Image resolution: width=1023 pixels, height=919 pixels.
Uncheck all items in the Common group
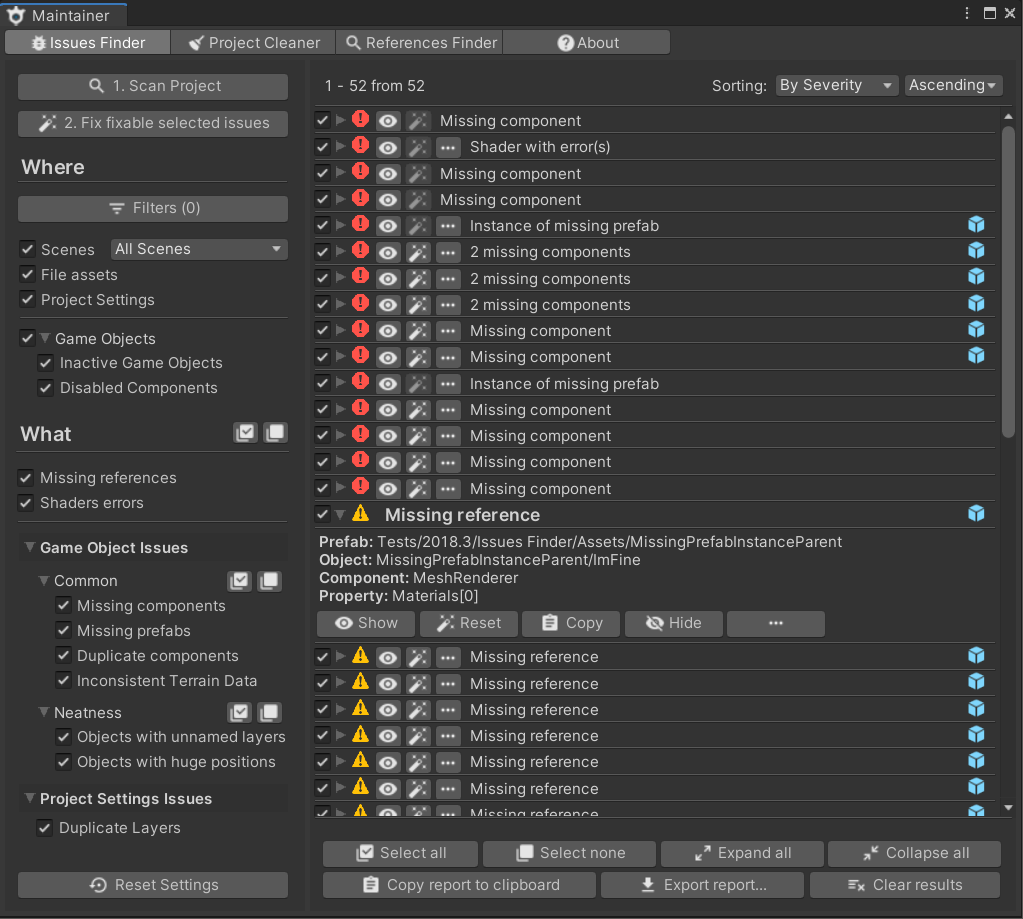click(x=269, y=580)
